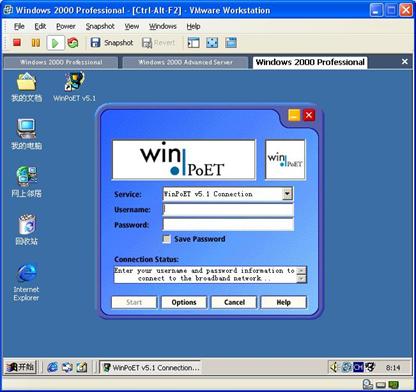Click the Username input field
Viewport: 416px width, 392px height.
(x=228, y=210)
